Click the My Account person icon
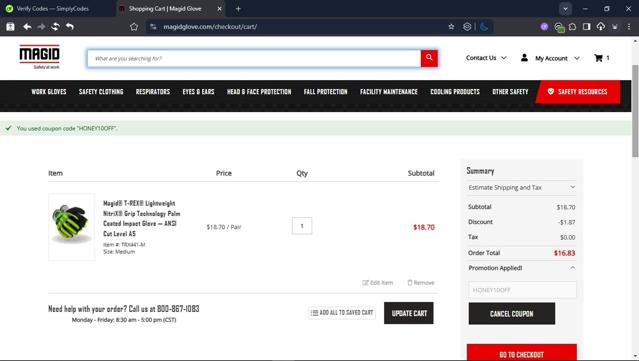The image size is (639, 361). tap(524, 57)
